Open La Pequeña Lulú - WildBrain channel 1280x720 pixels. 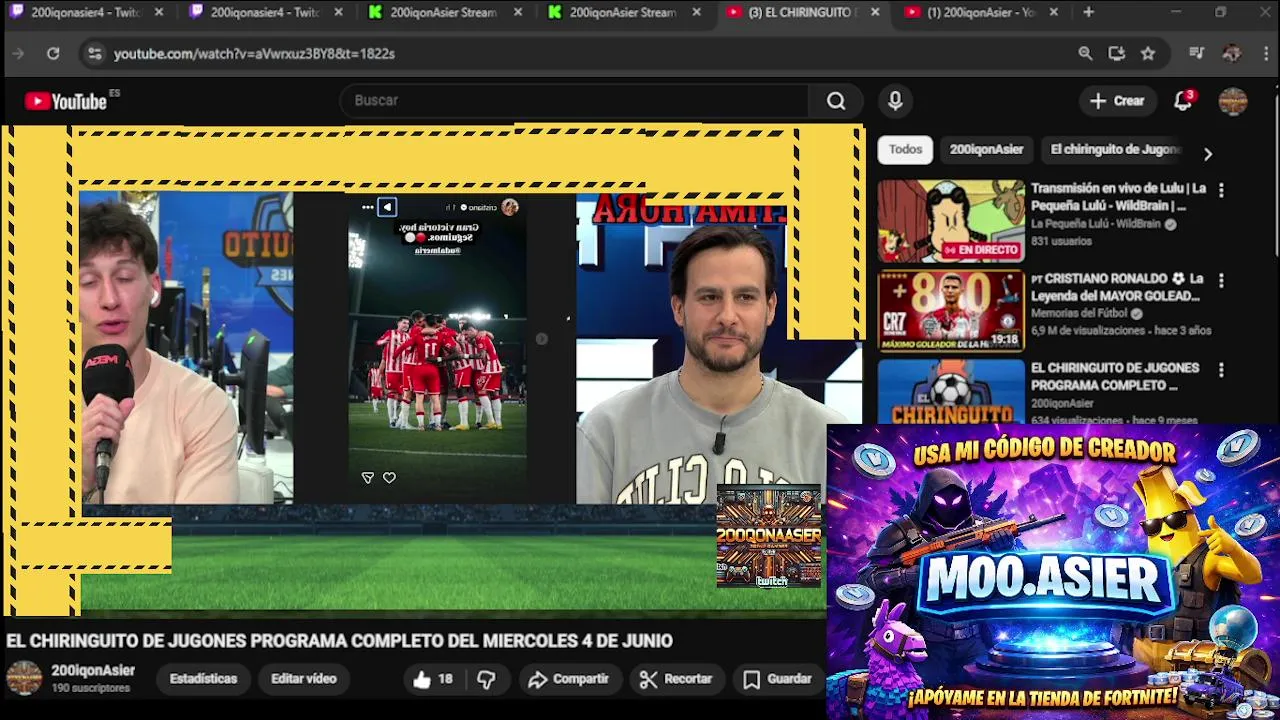(x=1098, y=224)
